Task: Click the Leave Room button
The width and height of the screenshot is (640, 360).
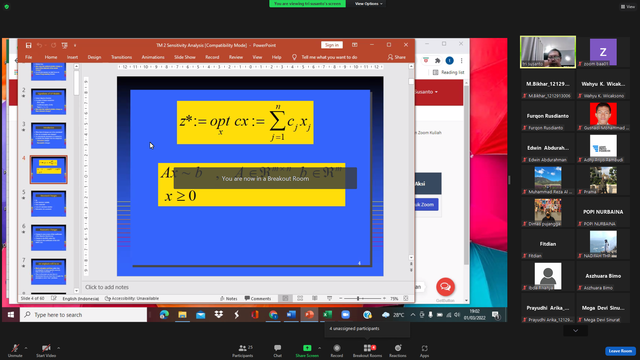Action: click(620, 351)
